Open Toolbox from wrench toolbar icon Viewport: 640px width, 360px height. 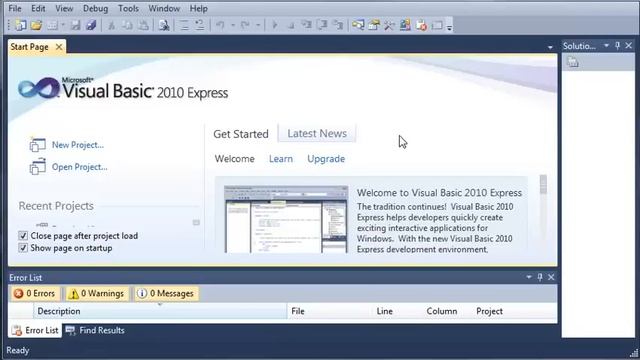[389, 25]
